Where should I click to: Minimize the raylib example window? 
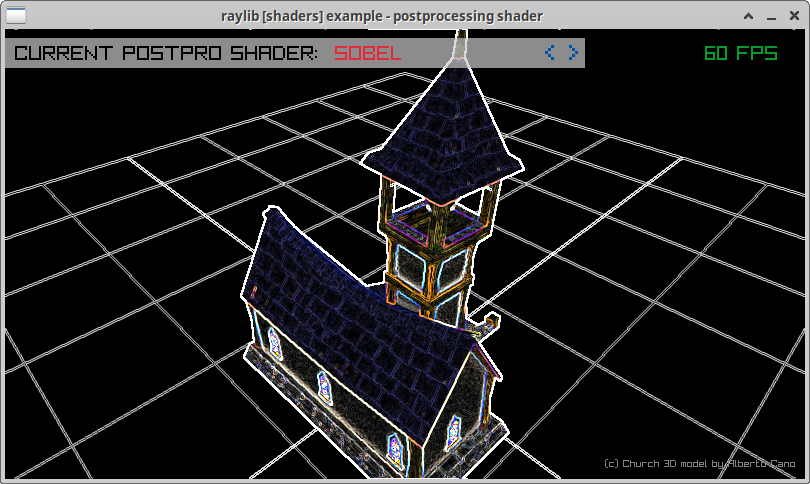(770, 15)
